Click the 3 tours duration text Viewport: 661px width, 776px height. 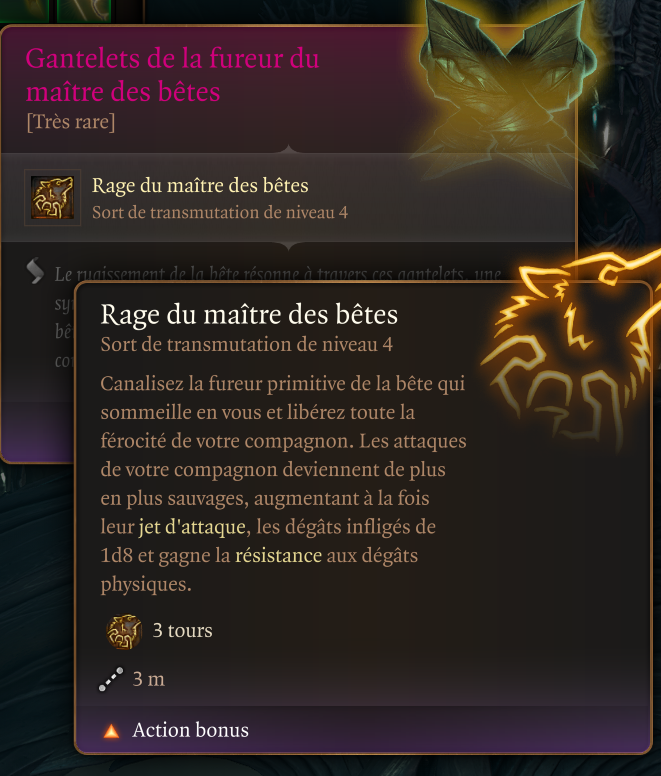183,631
